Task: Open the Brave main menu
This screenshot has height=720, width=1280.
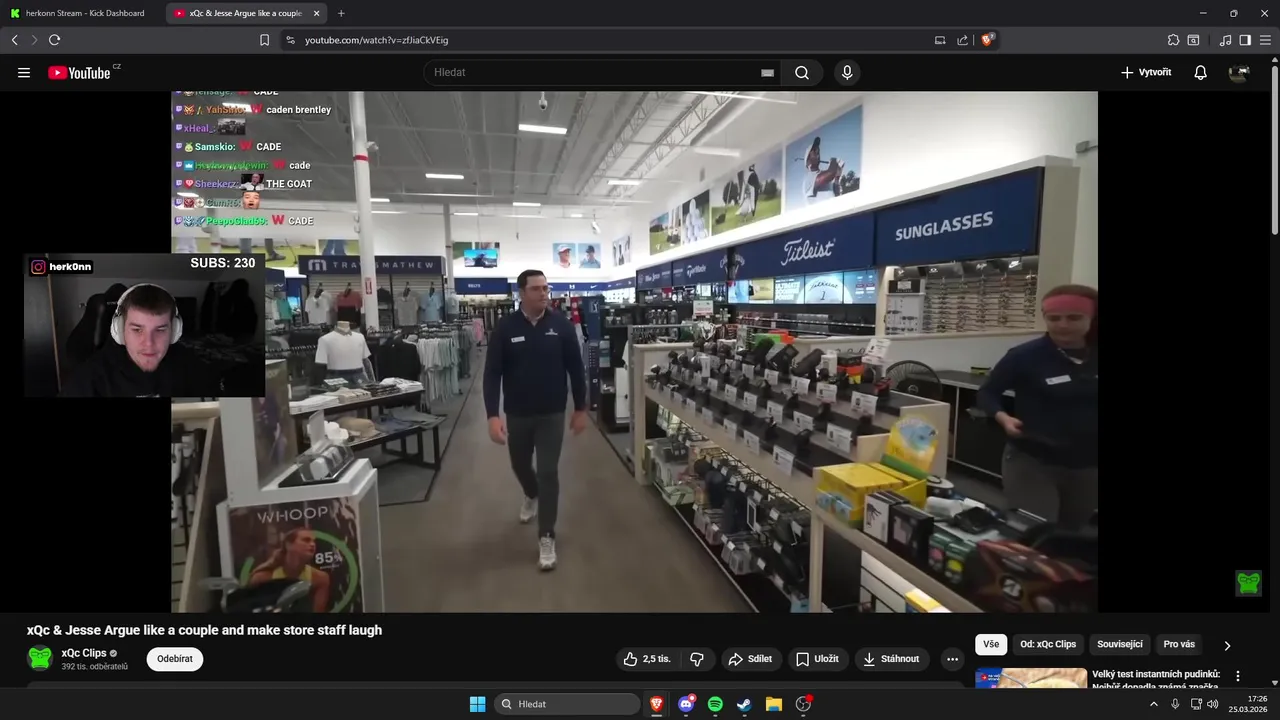Action: pos(1265,40)
